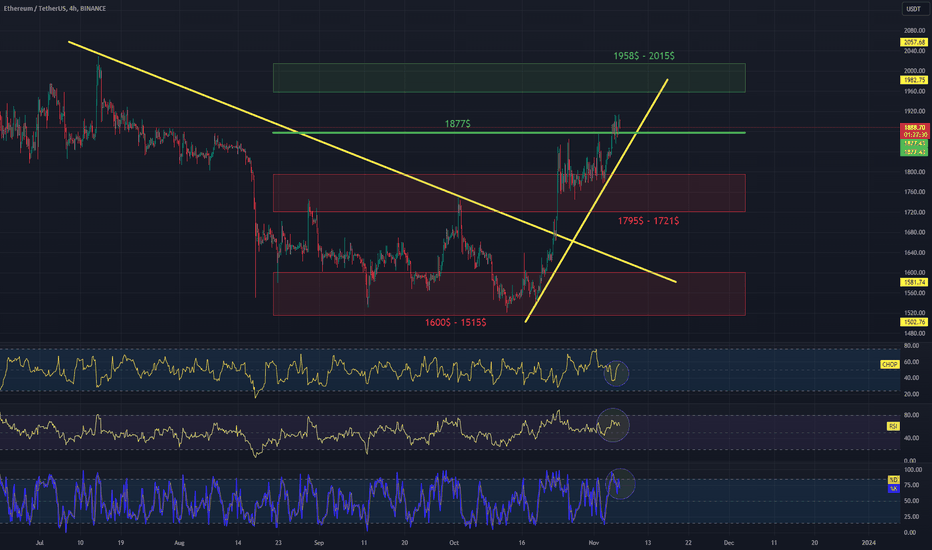Click the circle marker on CHOP indicator
The height and width of the screenshot is (550, 932).
[616, 373]
